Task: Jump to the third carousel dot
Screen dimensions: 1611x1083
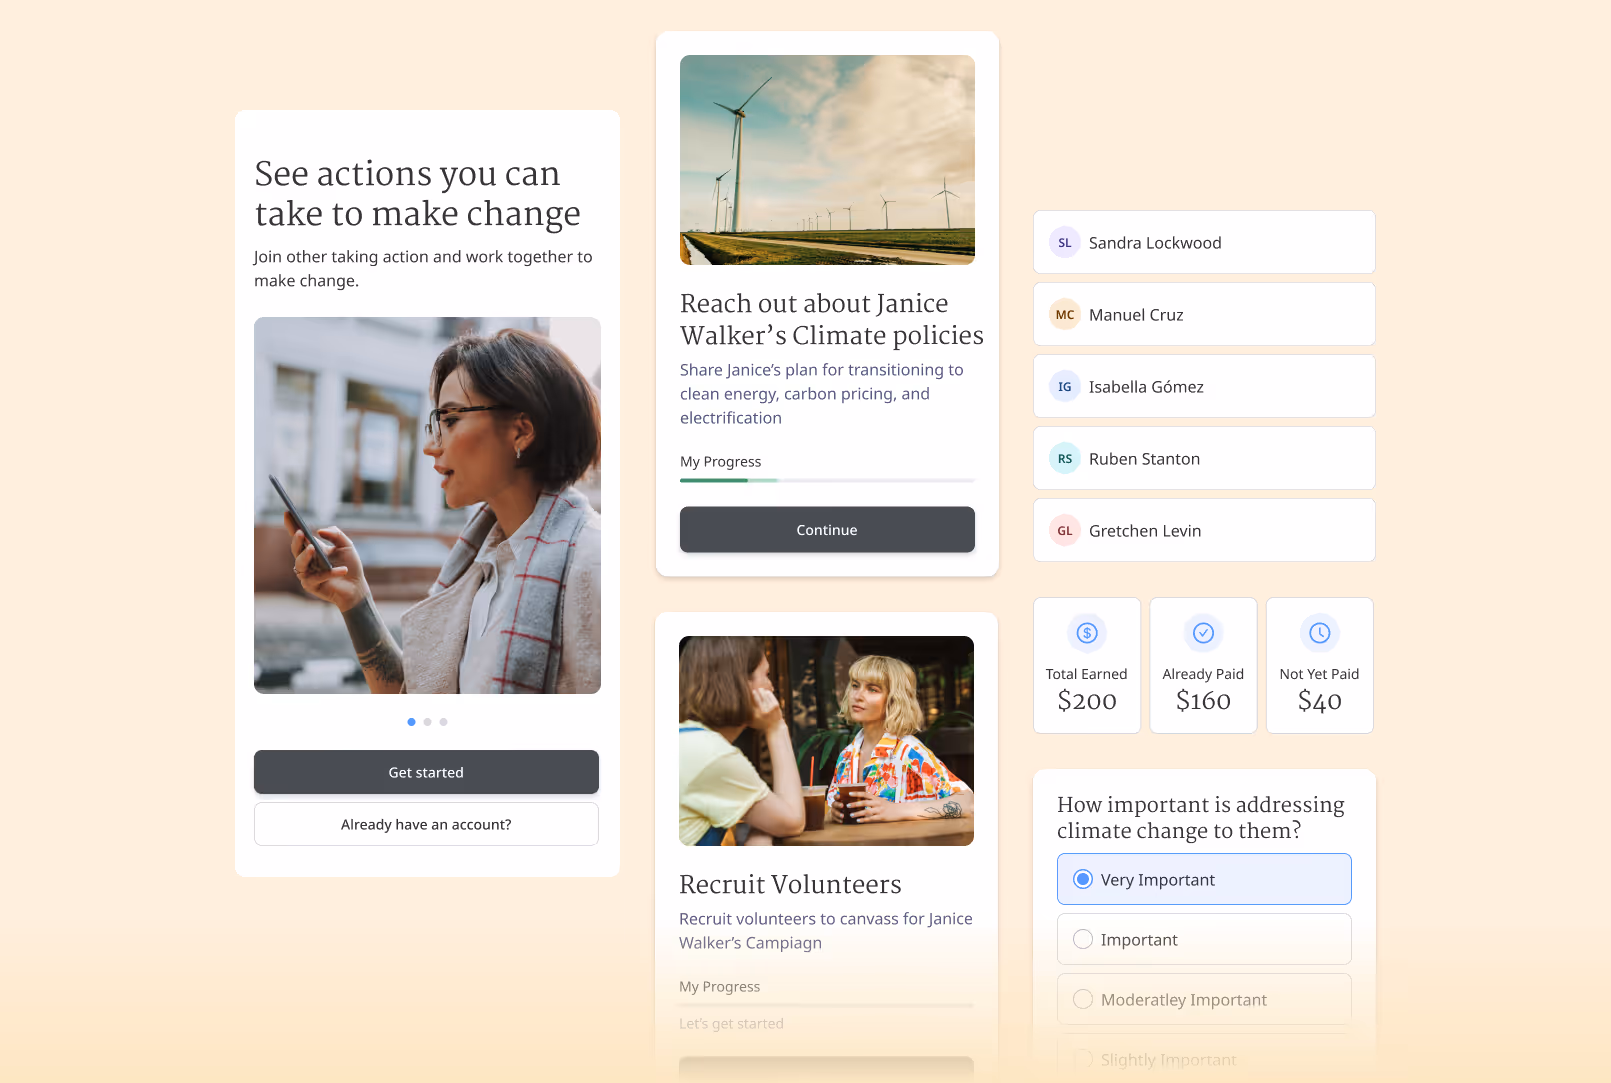Action: [443, 722]
